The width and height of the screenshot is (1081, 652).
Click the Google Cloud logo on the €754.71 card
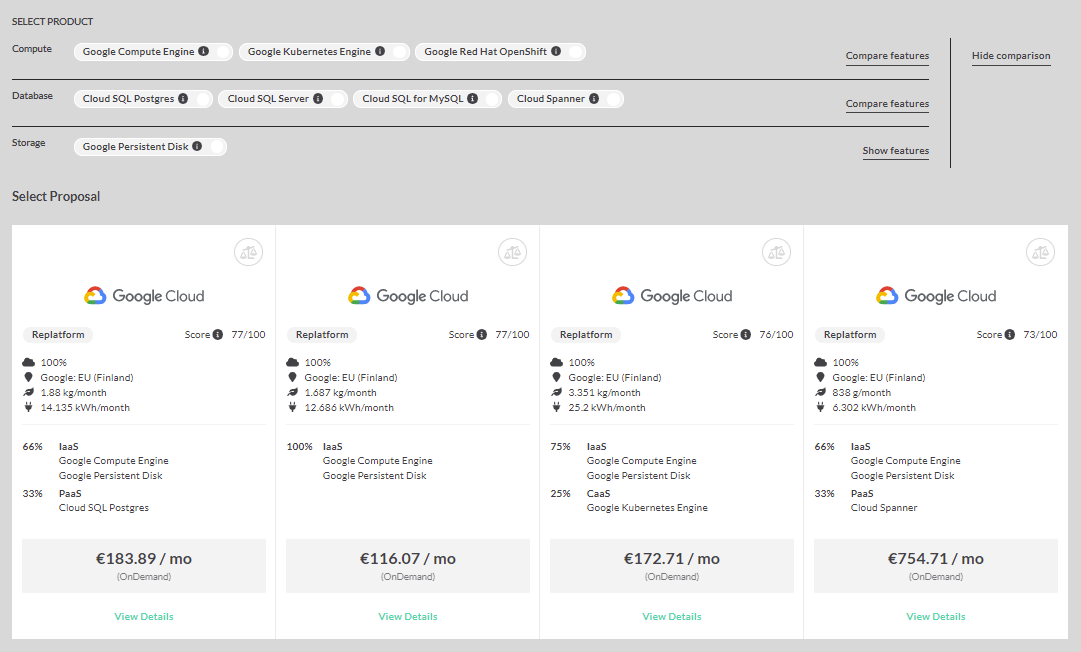[936, 296]
